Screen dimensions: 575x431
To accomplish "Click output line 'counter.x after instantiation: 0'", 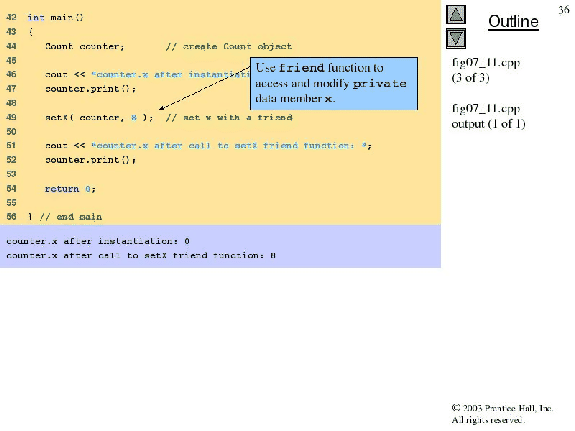I will coord(98,241).
